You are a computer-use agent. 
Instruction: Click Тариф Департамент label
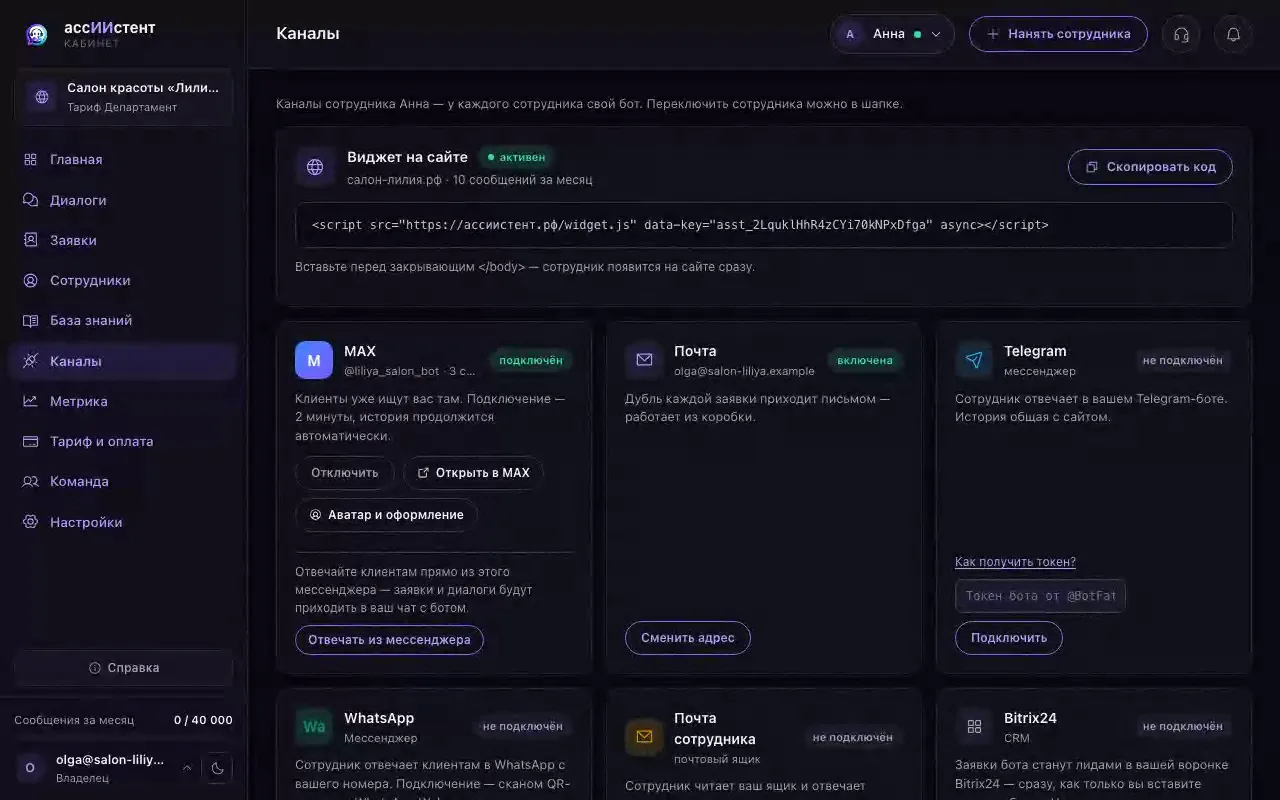pos(122,107)
